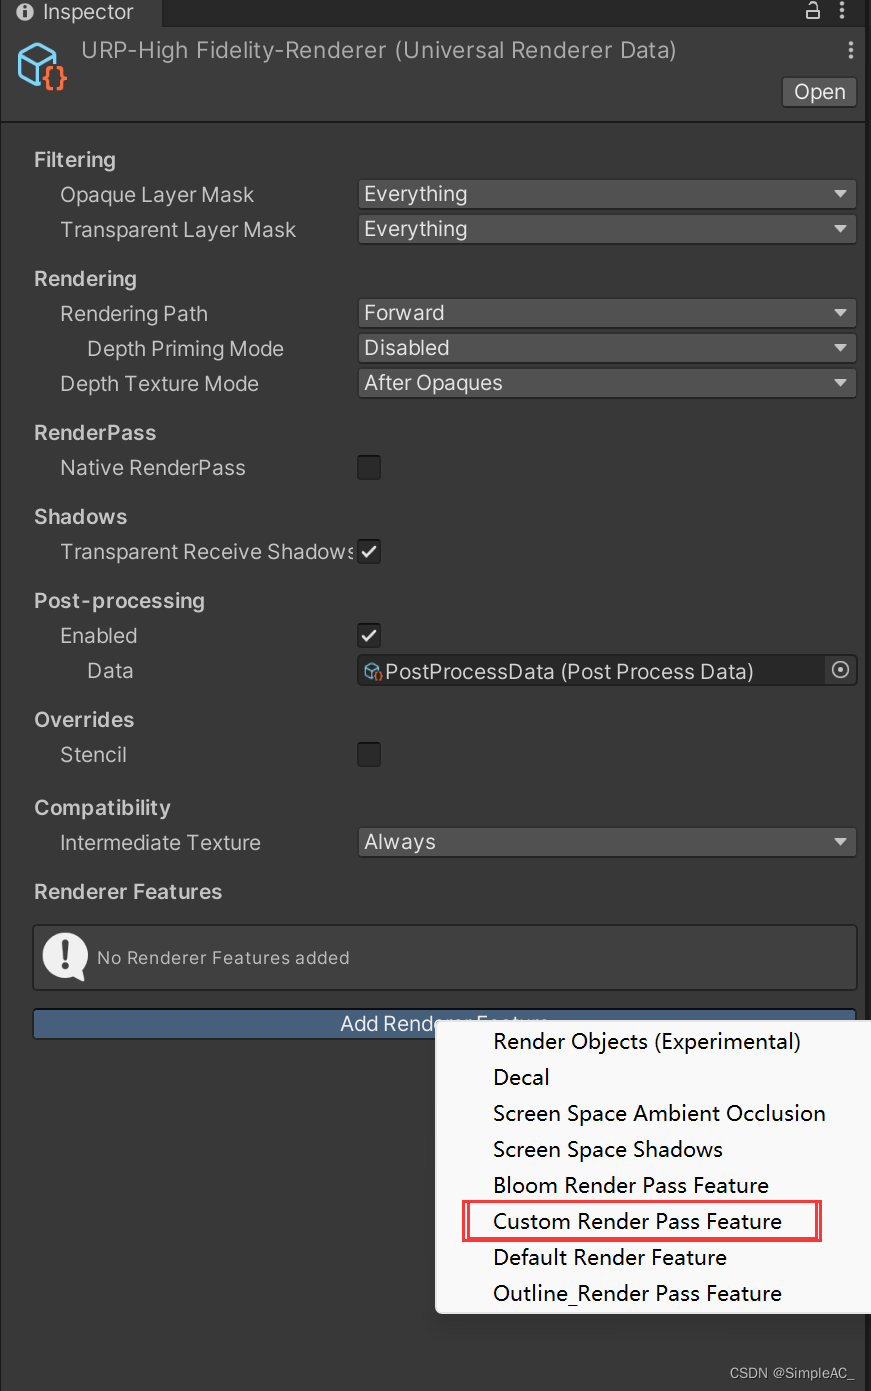
Task: Enable the Native RenderPass checkbox
Action: tap(368, 467)
